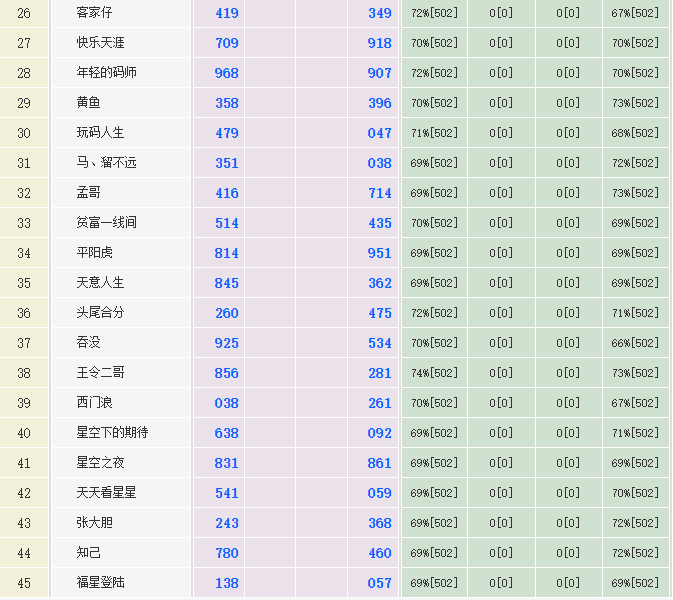This screenshot has width=673, height=600.
Task: Click row number 31 for 马、猫不远
Action: (24, 163)
